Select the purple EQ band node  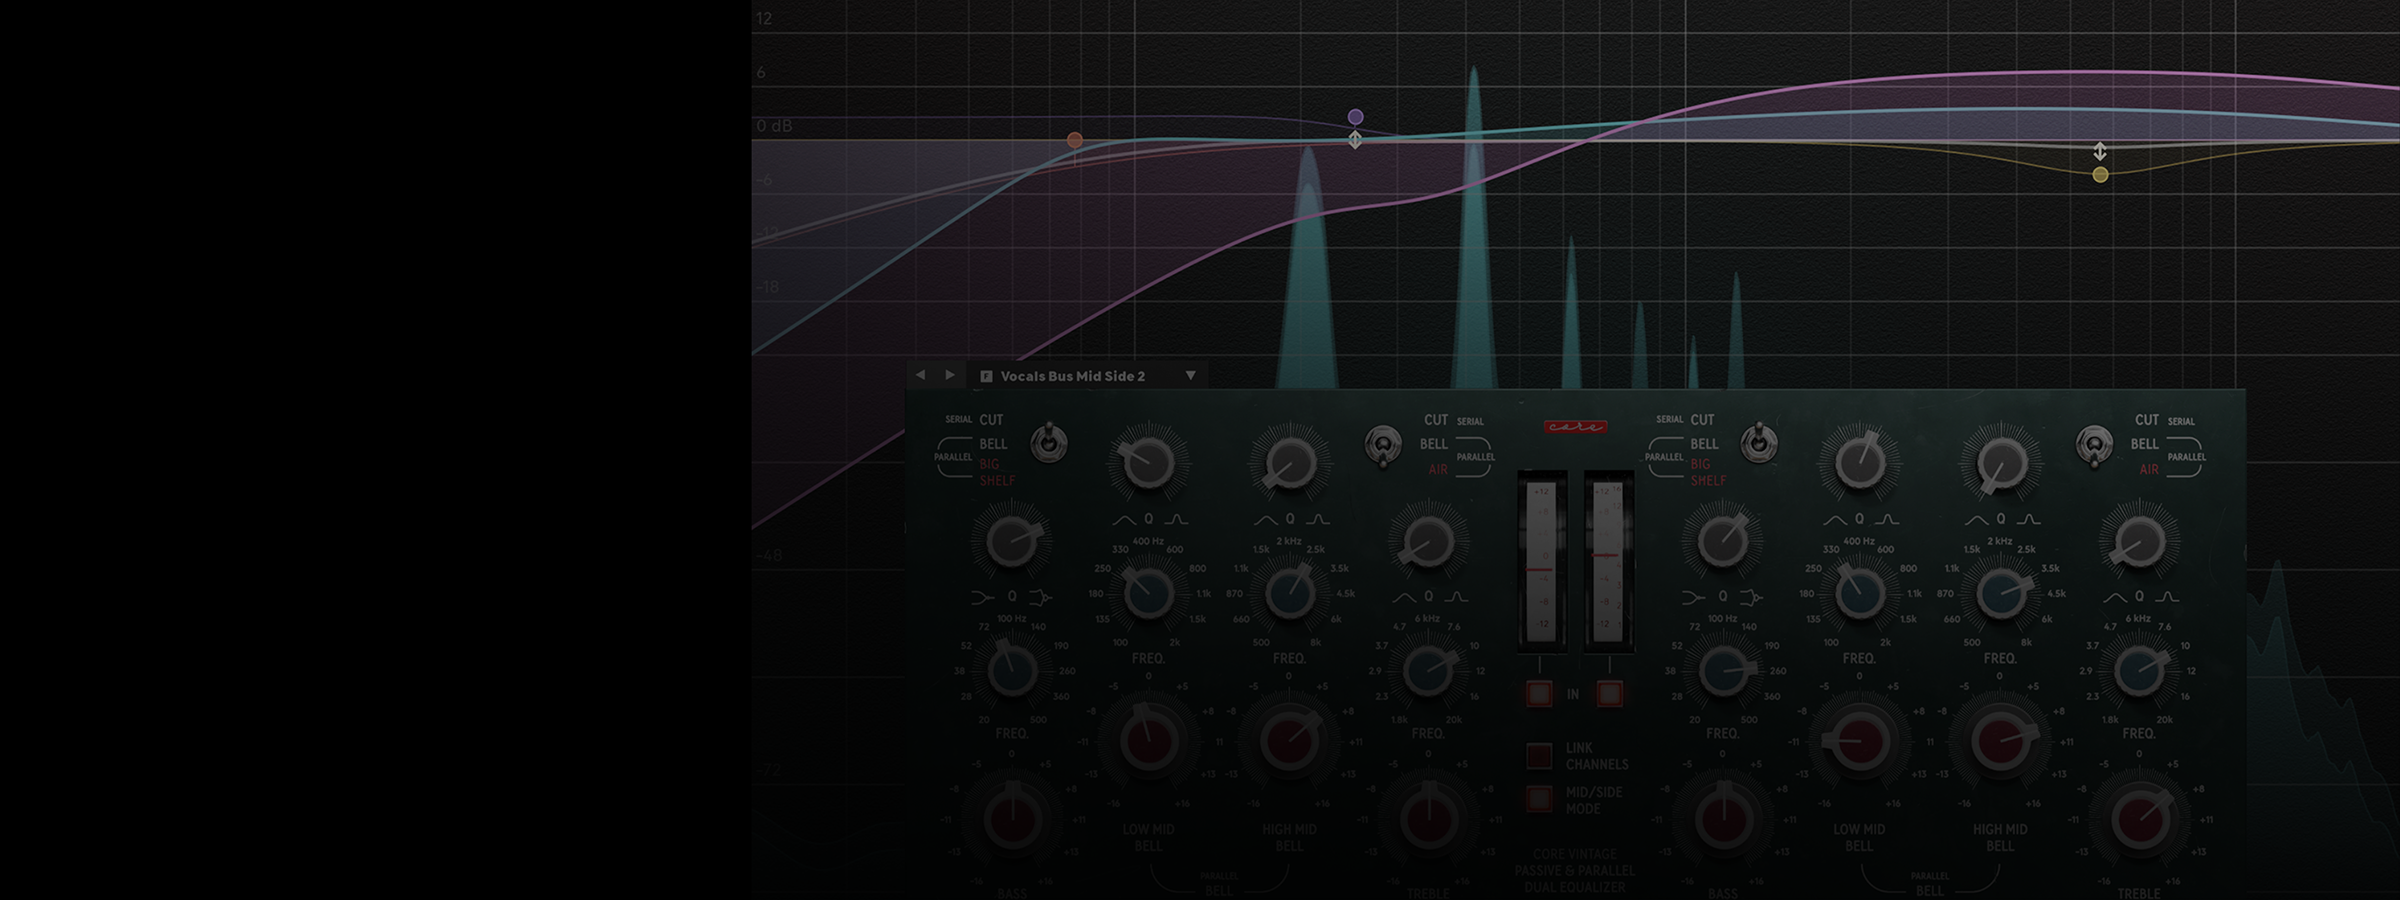click(1355, 117)
